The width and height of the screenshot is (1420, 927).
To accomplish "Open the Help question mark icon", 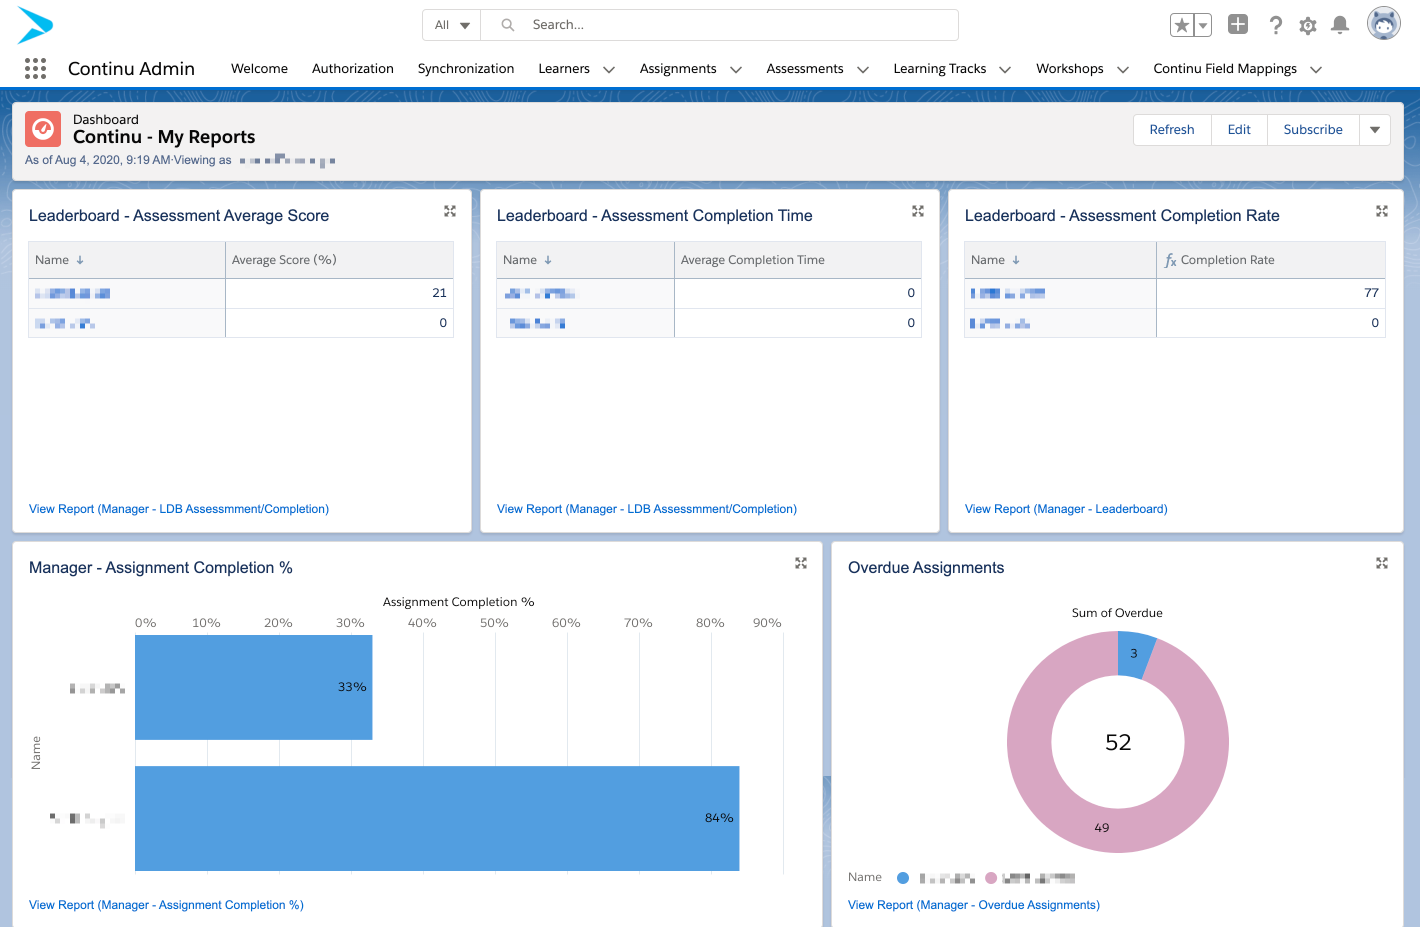I will 1275,25.
